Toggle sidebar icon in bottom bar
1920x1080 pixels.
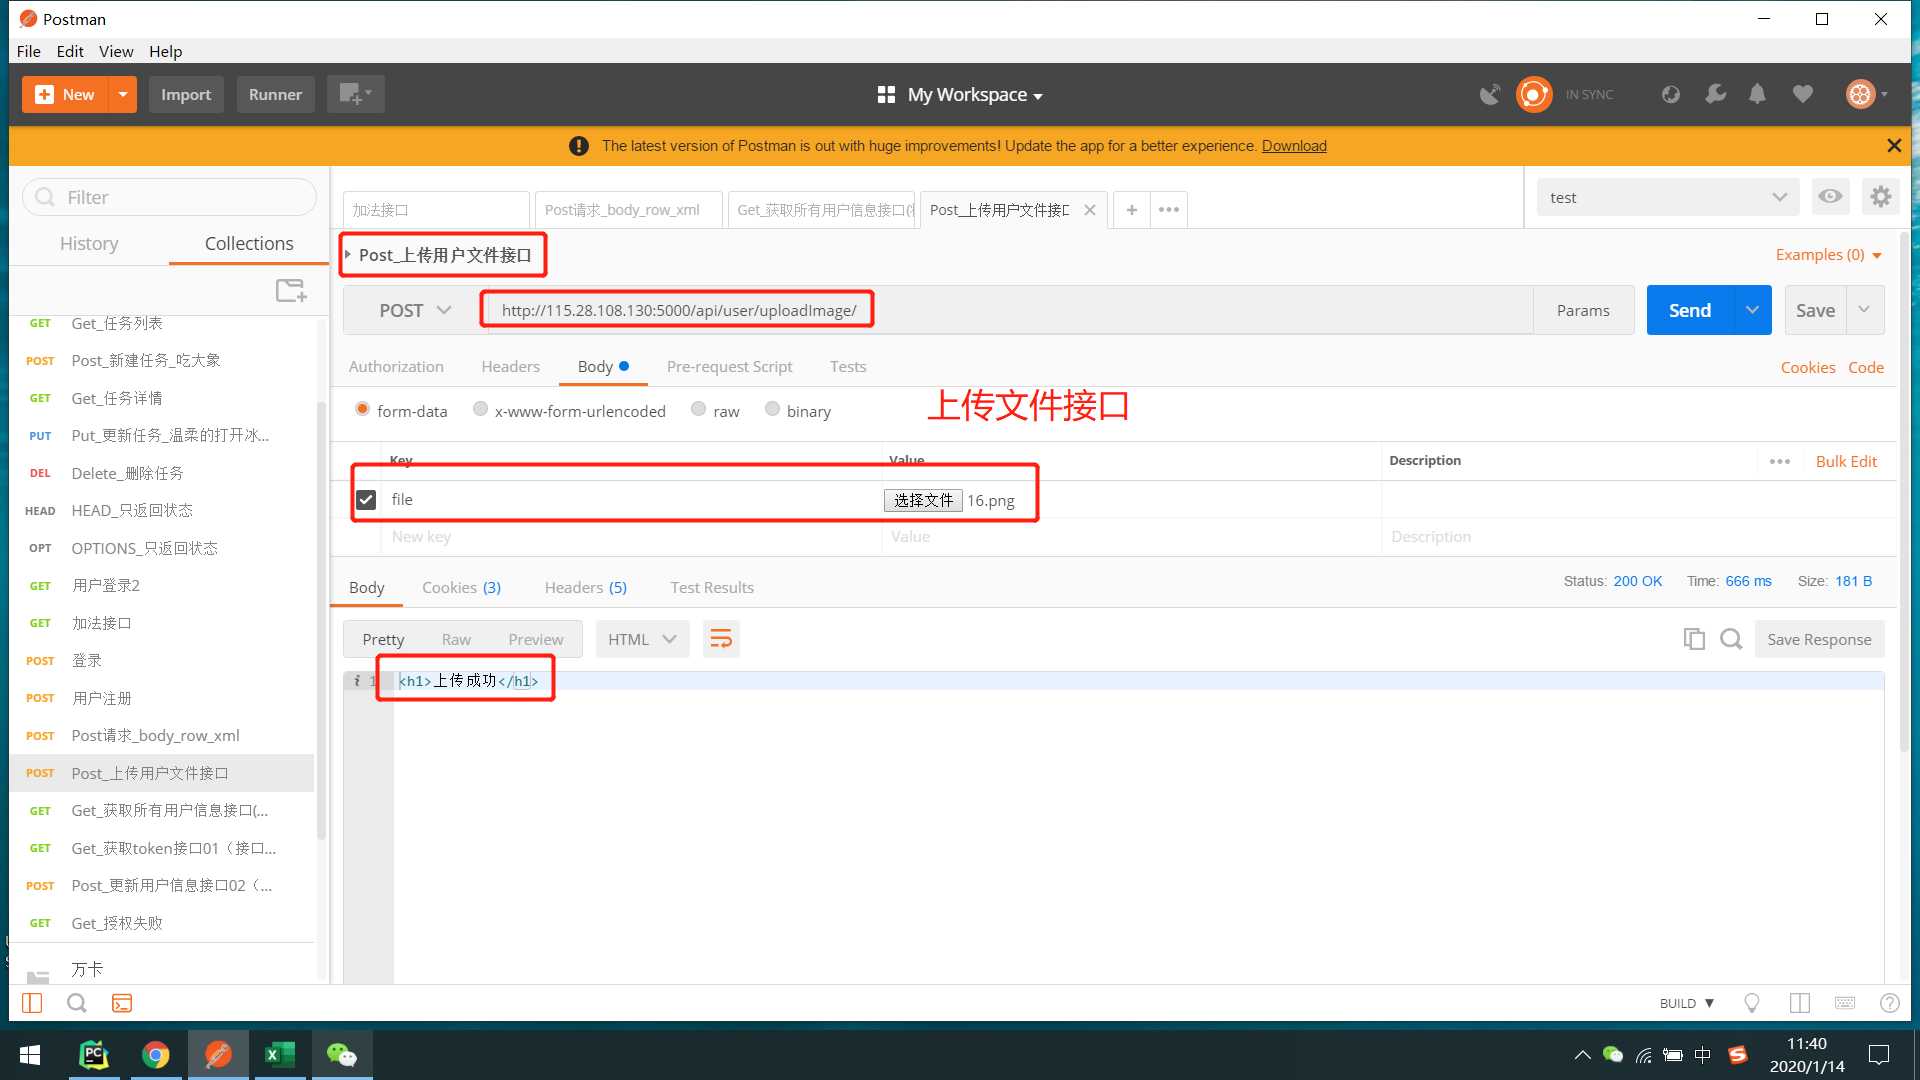pyautogui.click(x=32, y=1003)
